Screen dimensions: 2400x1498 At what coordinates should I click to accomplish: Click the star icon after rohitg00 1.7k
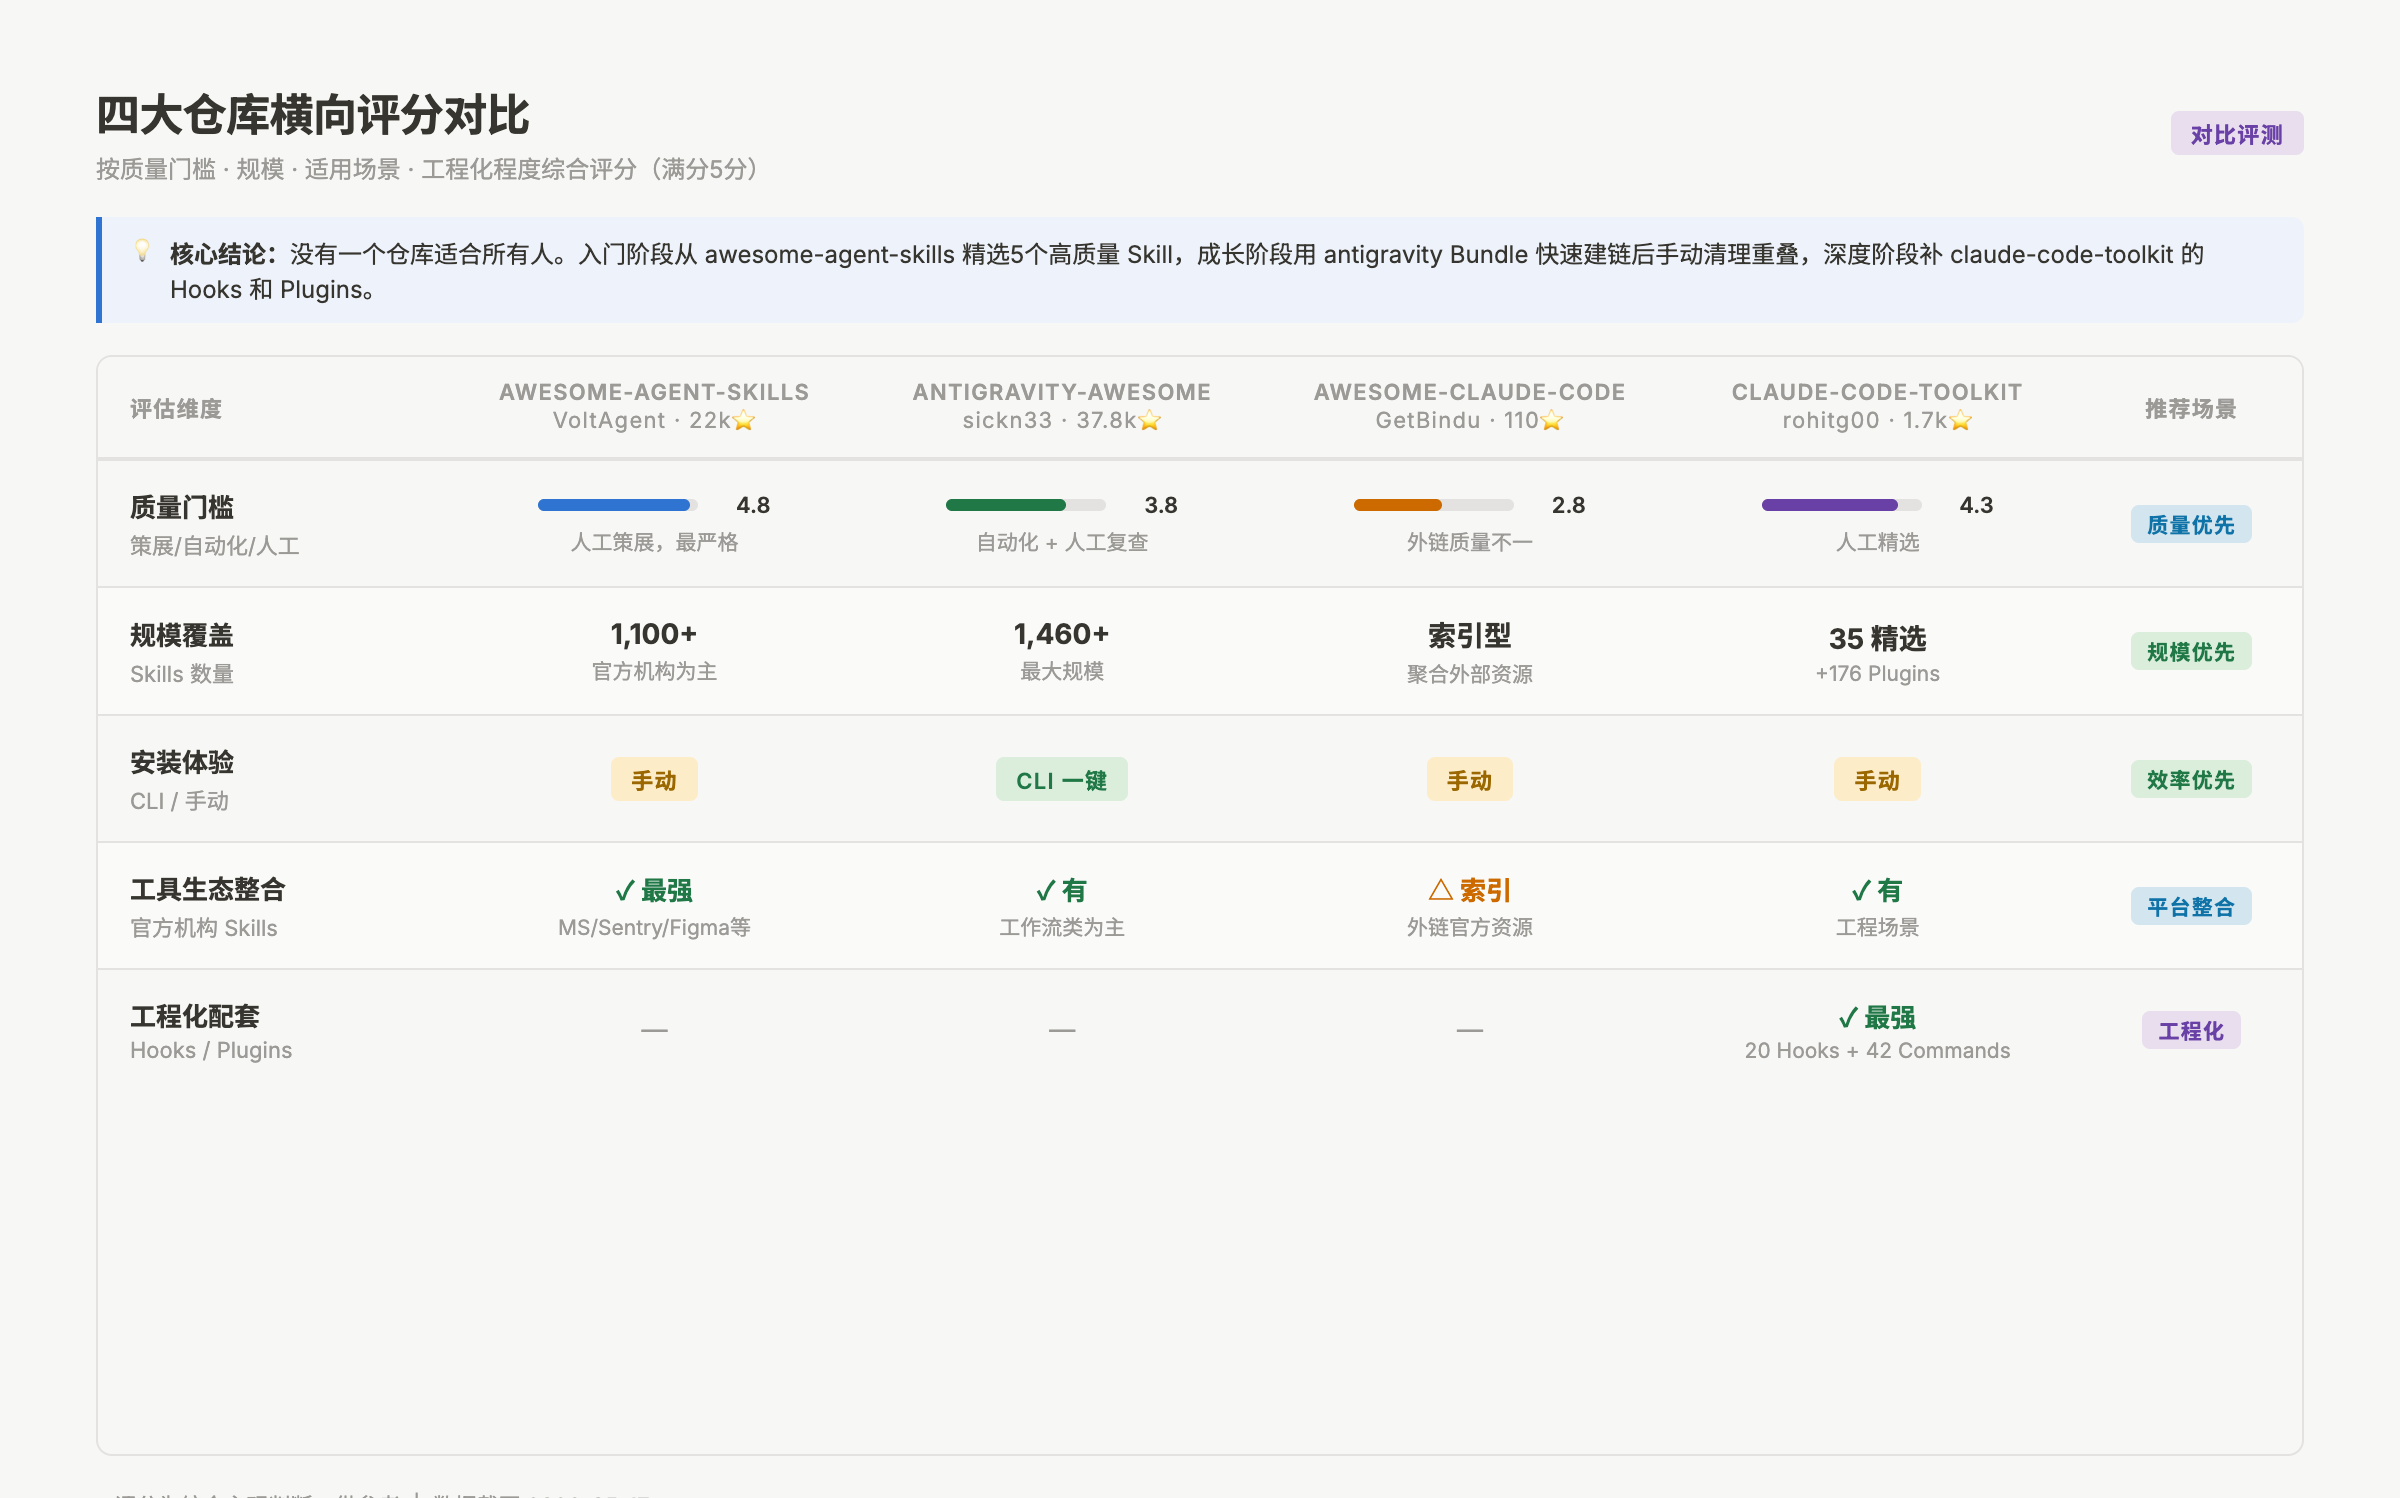click(x=1960, y=421)
